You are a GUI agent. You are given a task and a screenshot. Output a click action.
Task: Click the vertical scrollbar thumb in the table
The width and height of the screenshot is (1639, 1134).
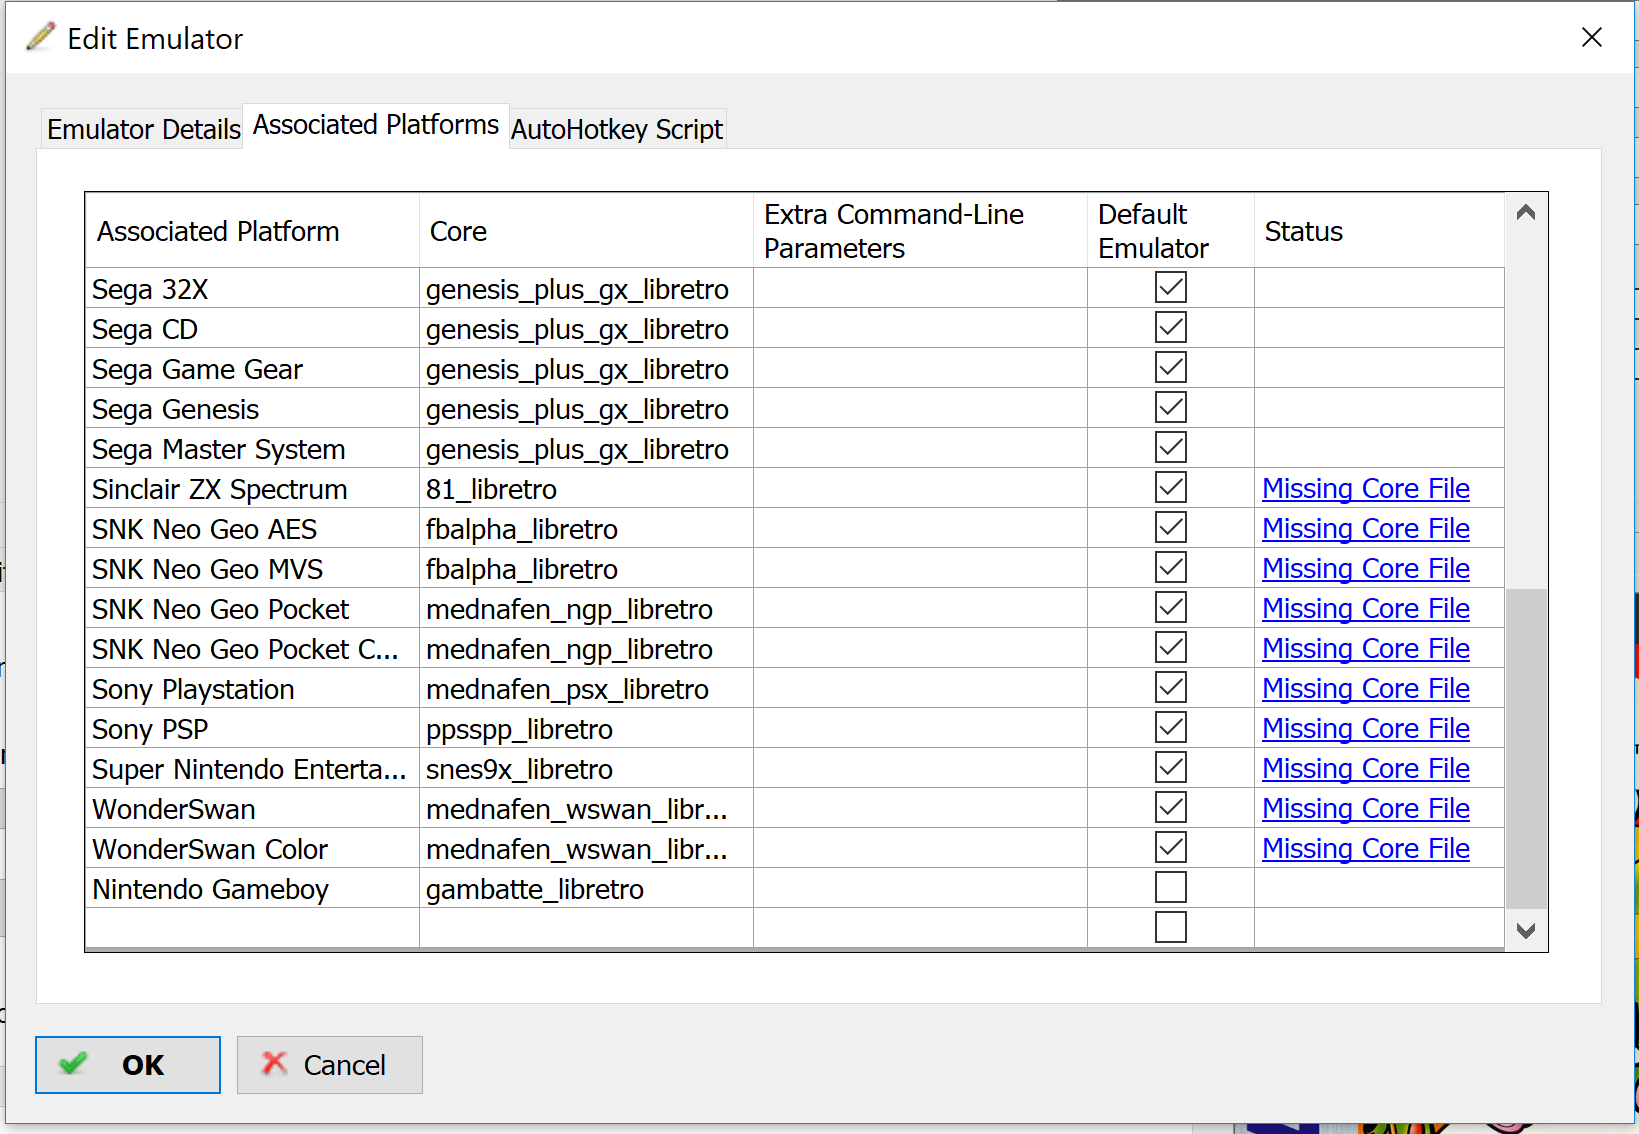point(1526,748)
